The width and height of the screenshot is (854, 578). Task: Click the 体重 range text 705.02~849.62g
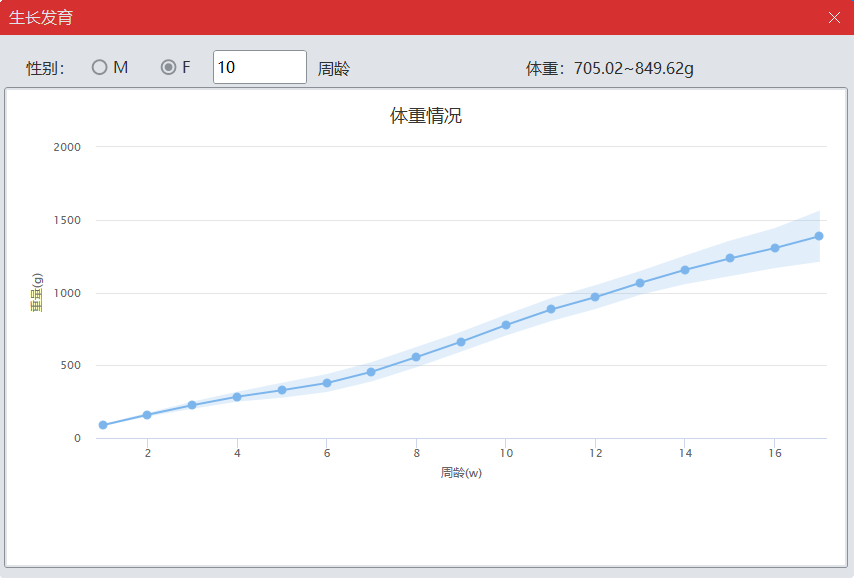(610, 68)
